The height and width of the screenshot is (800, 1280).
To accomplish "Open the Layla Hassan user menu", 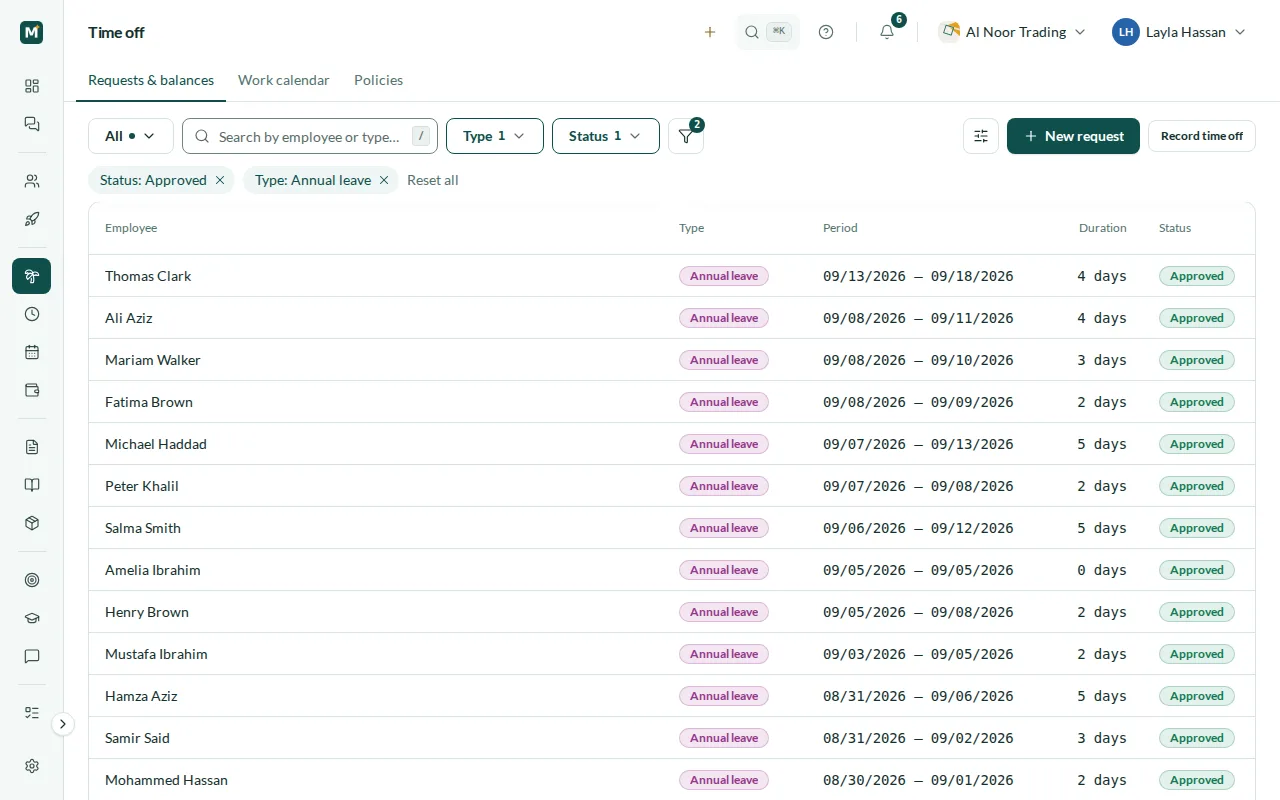I will coord(1179,32).
